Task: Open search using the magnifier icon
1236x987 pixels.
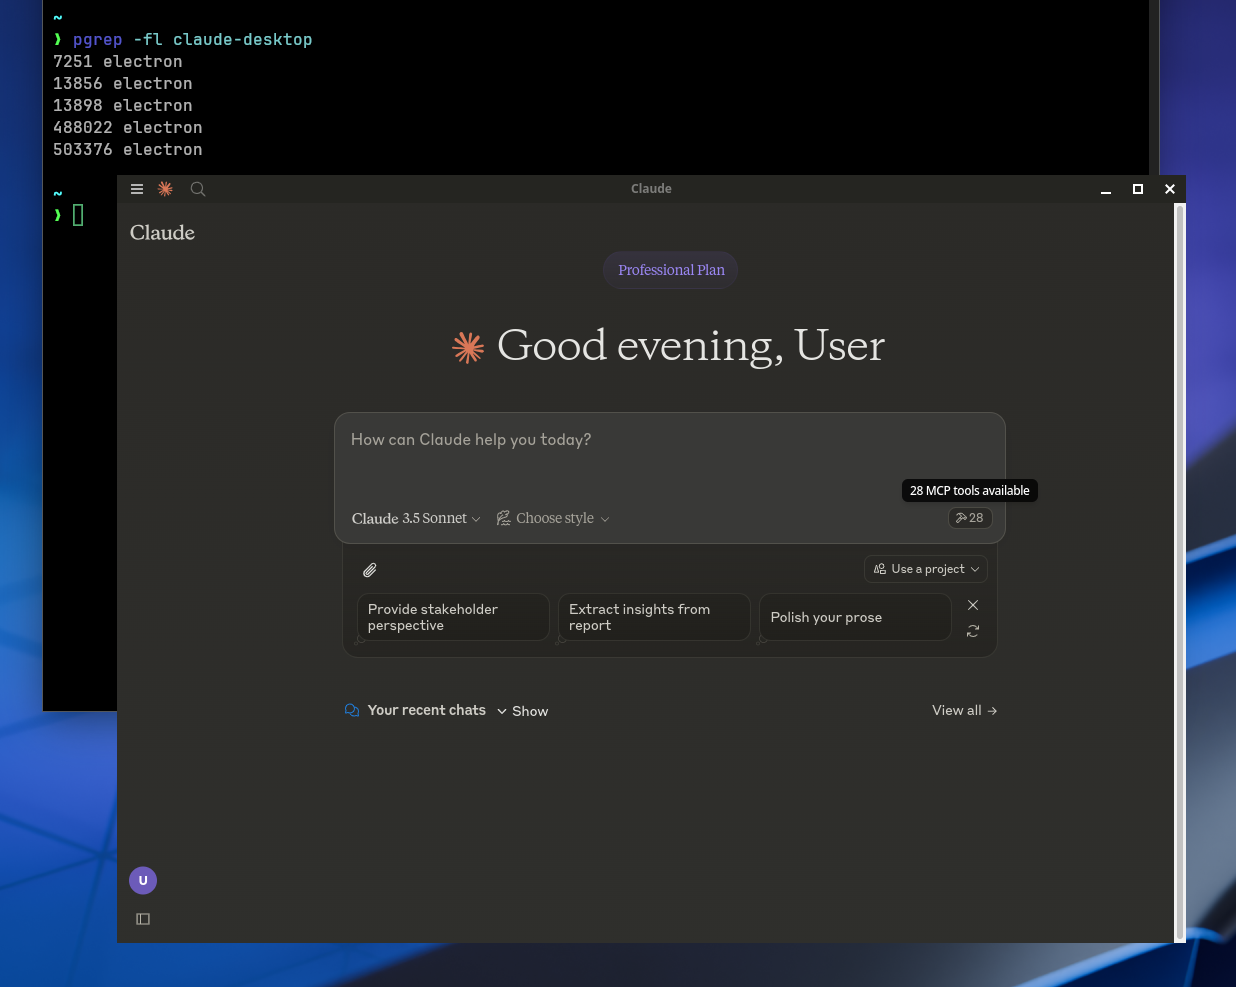Action: [x=197, y=188]
